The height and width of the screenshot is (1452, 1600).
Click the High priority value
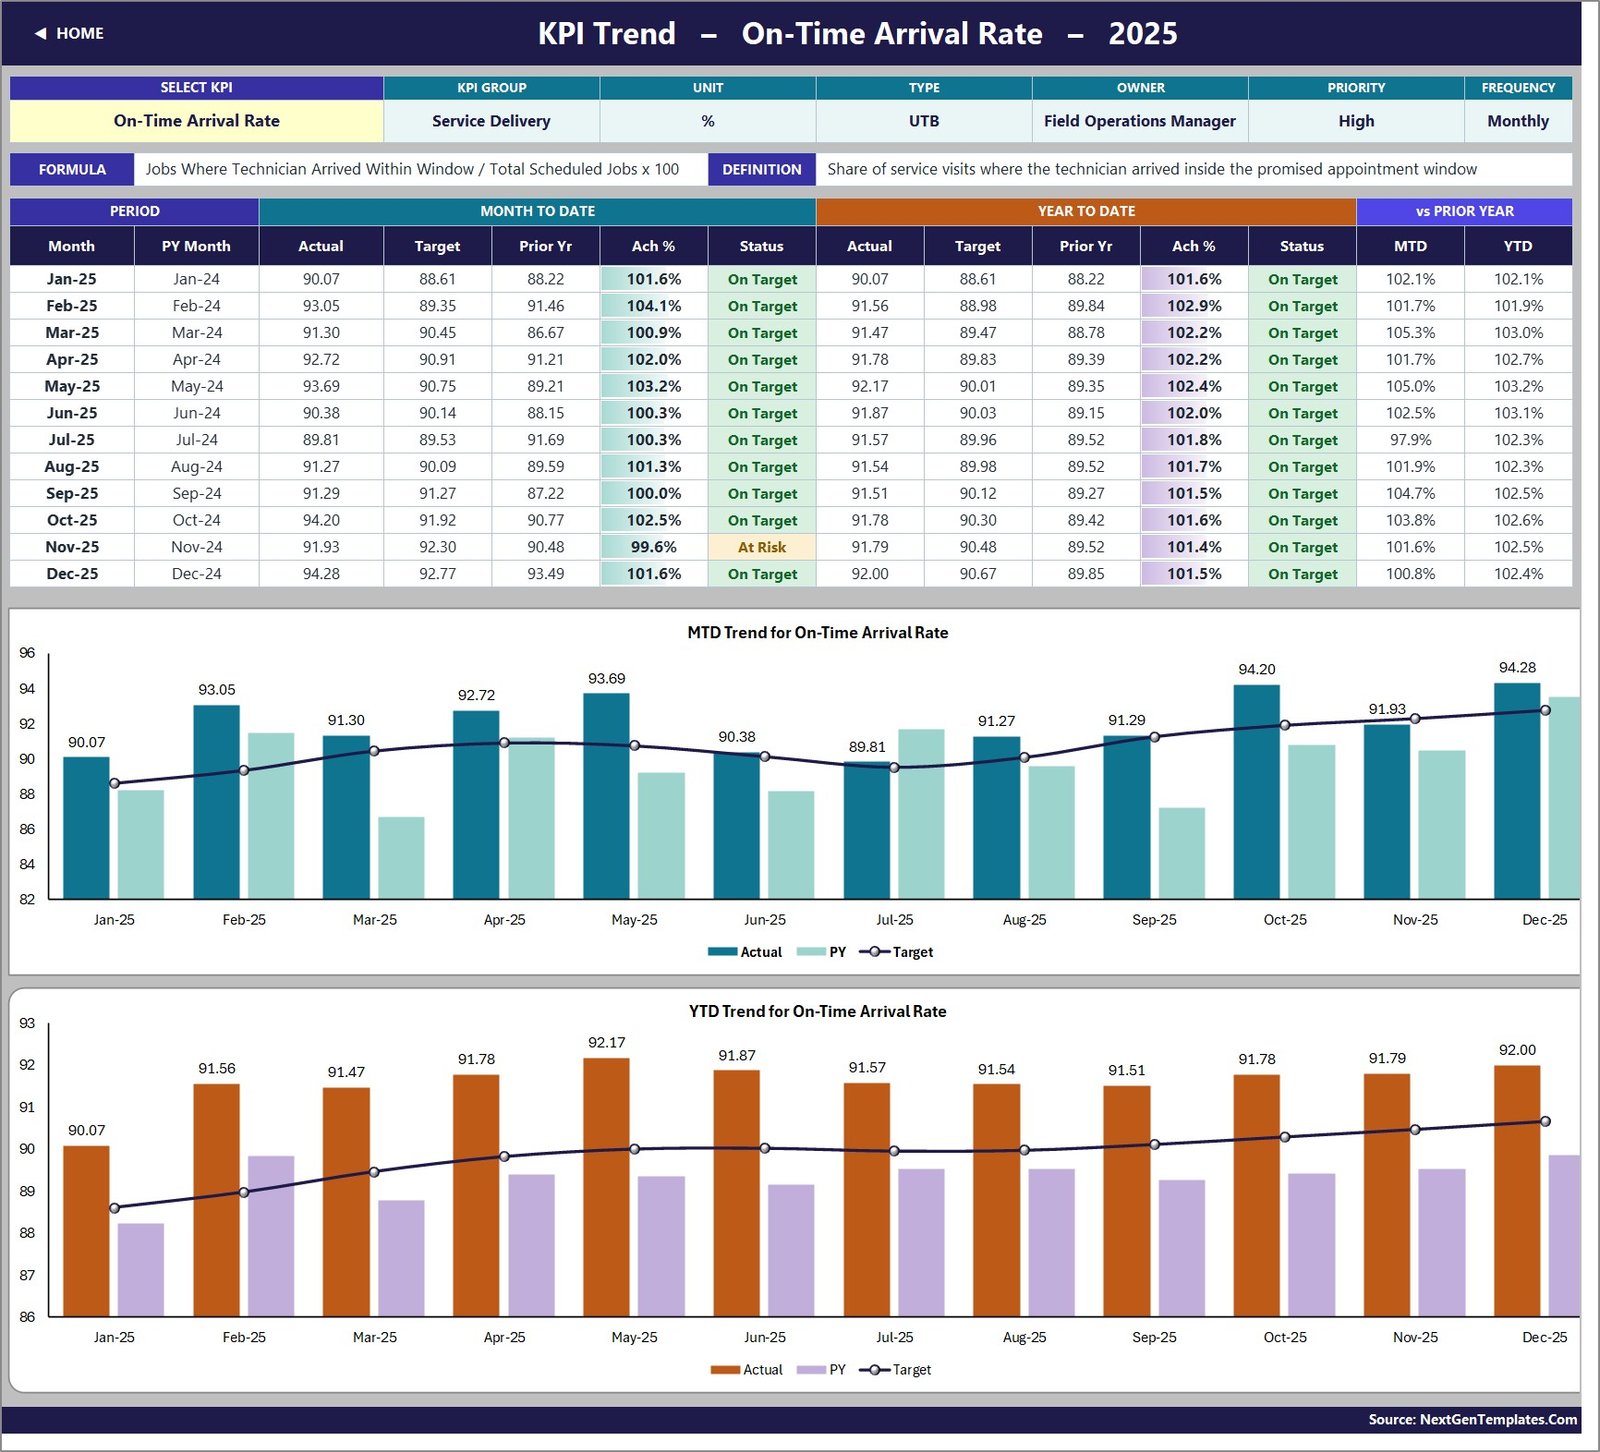(1356, 121)
